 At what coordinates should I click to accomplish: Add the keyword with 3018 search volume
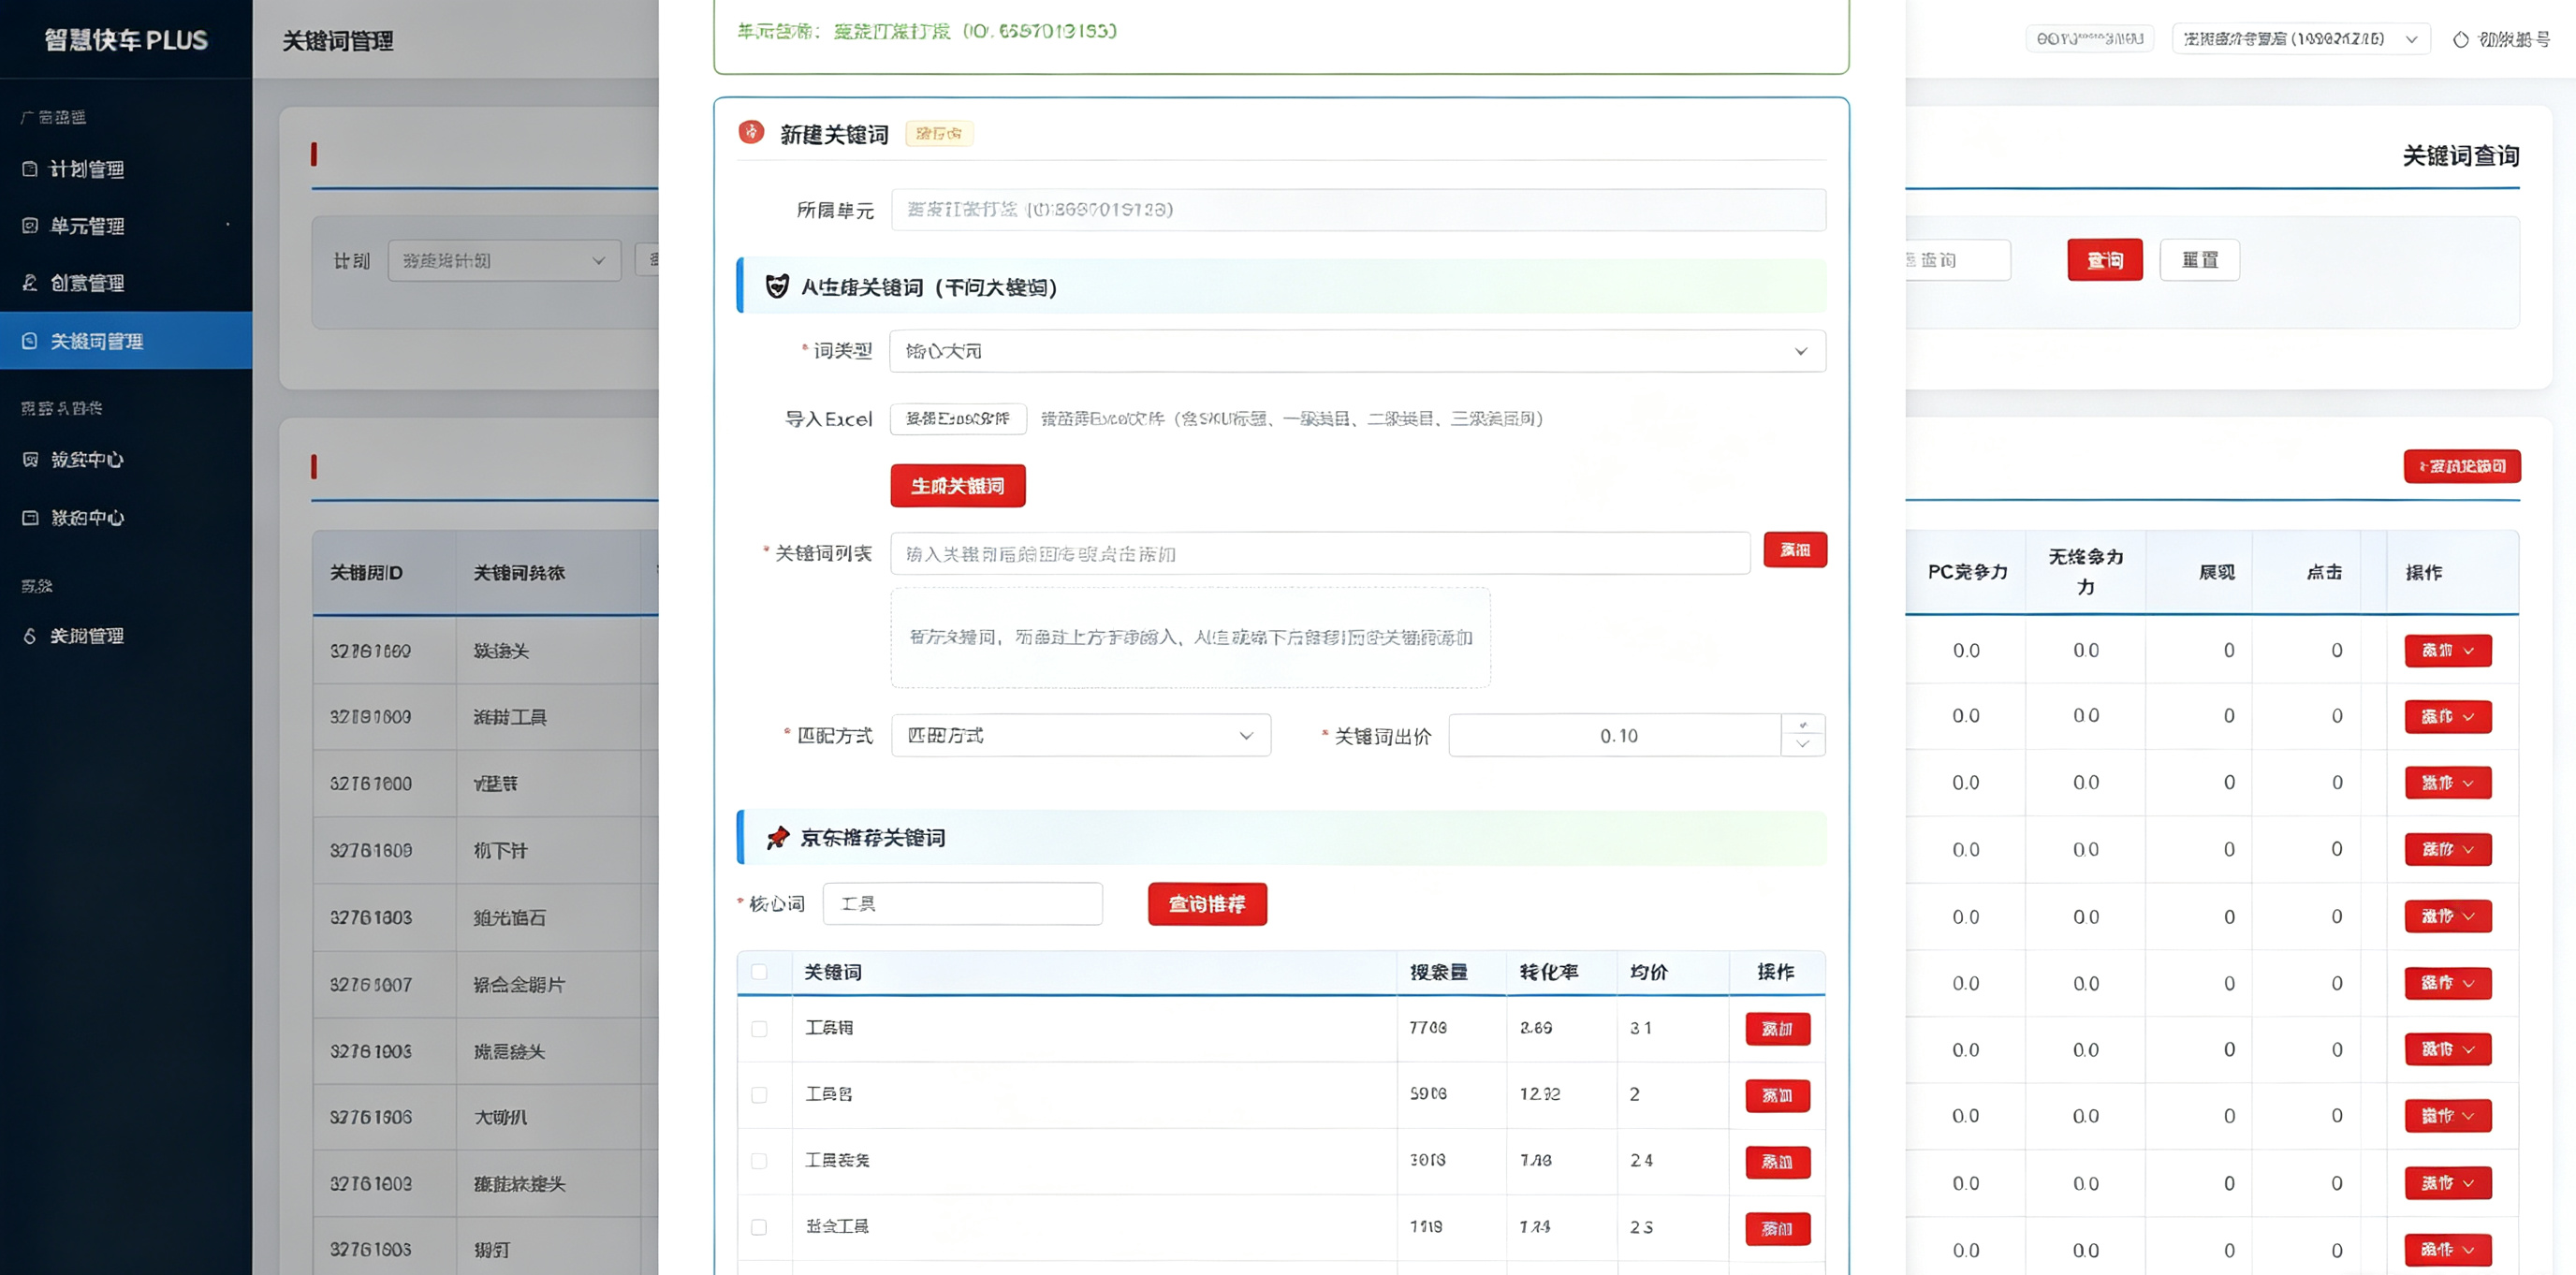point(1777,1162)
